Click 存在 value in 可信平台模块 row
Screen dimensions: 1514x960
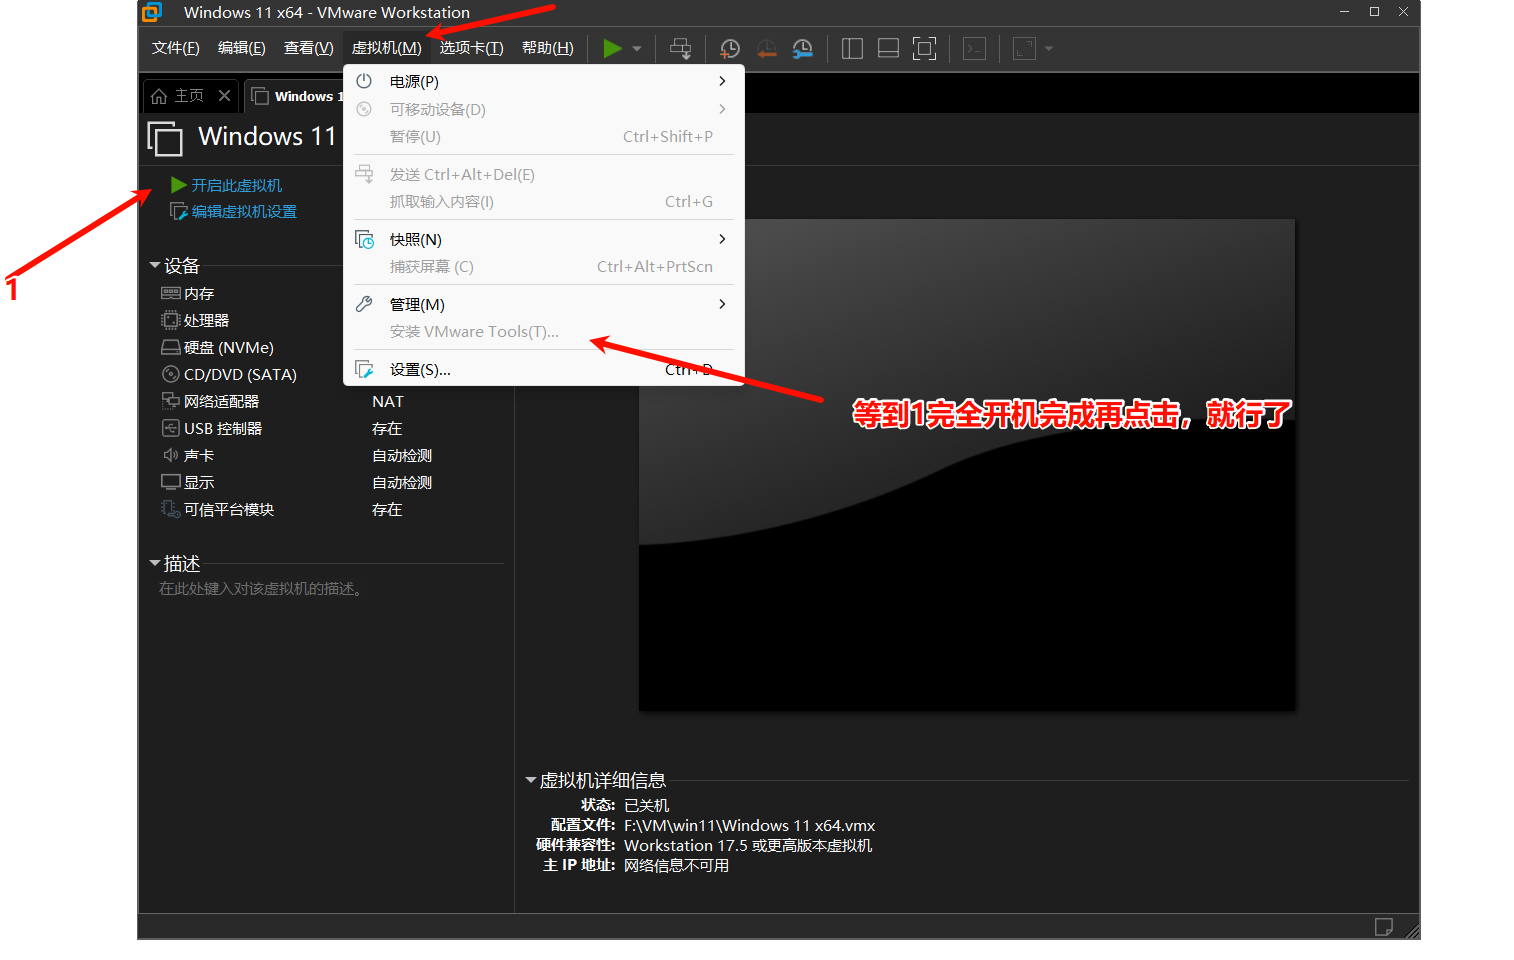387,509
